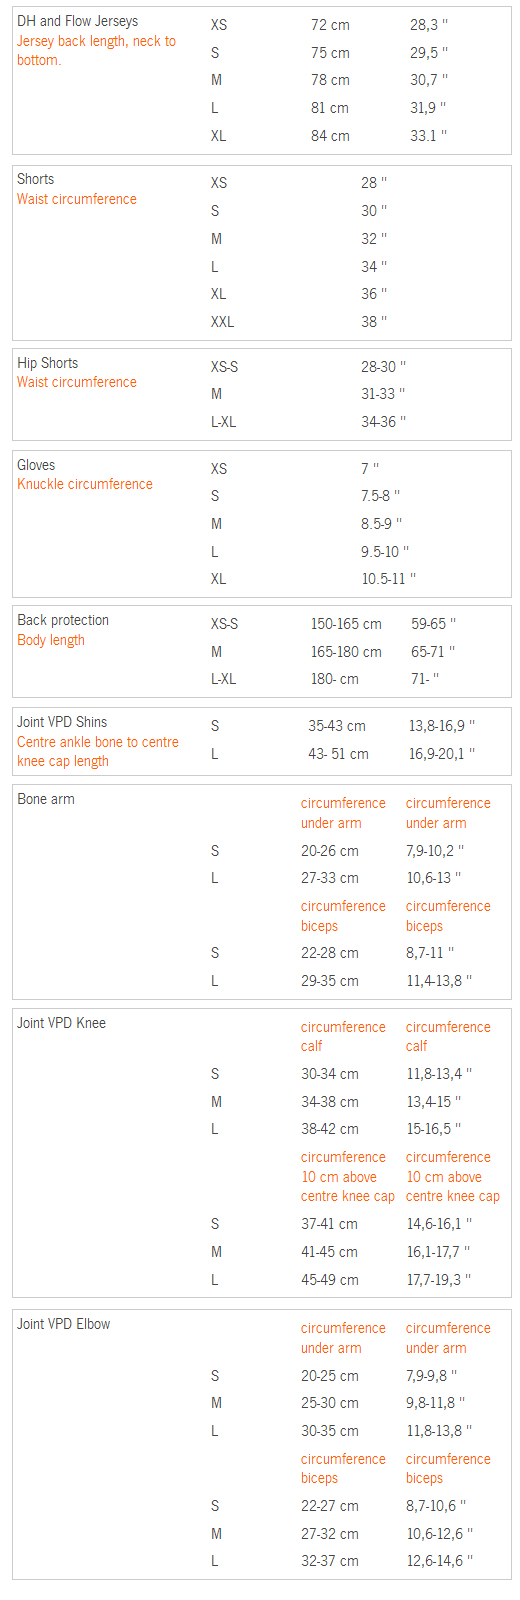Select the Body length orange label
Image resolution: width=520 pixels, height=1600 pixels.
pyautogui.click(x=51, y=640)
